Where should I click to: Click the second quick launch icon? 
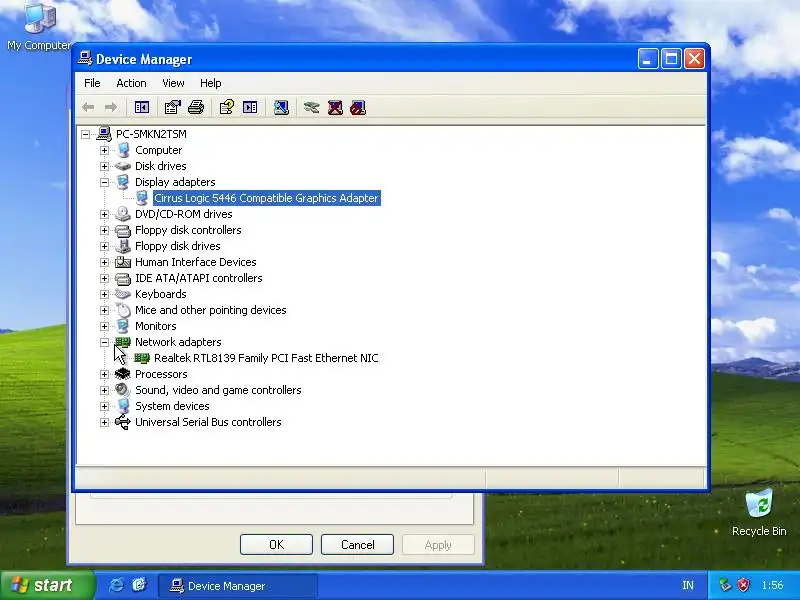click(x=139, y=585)
